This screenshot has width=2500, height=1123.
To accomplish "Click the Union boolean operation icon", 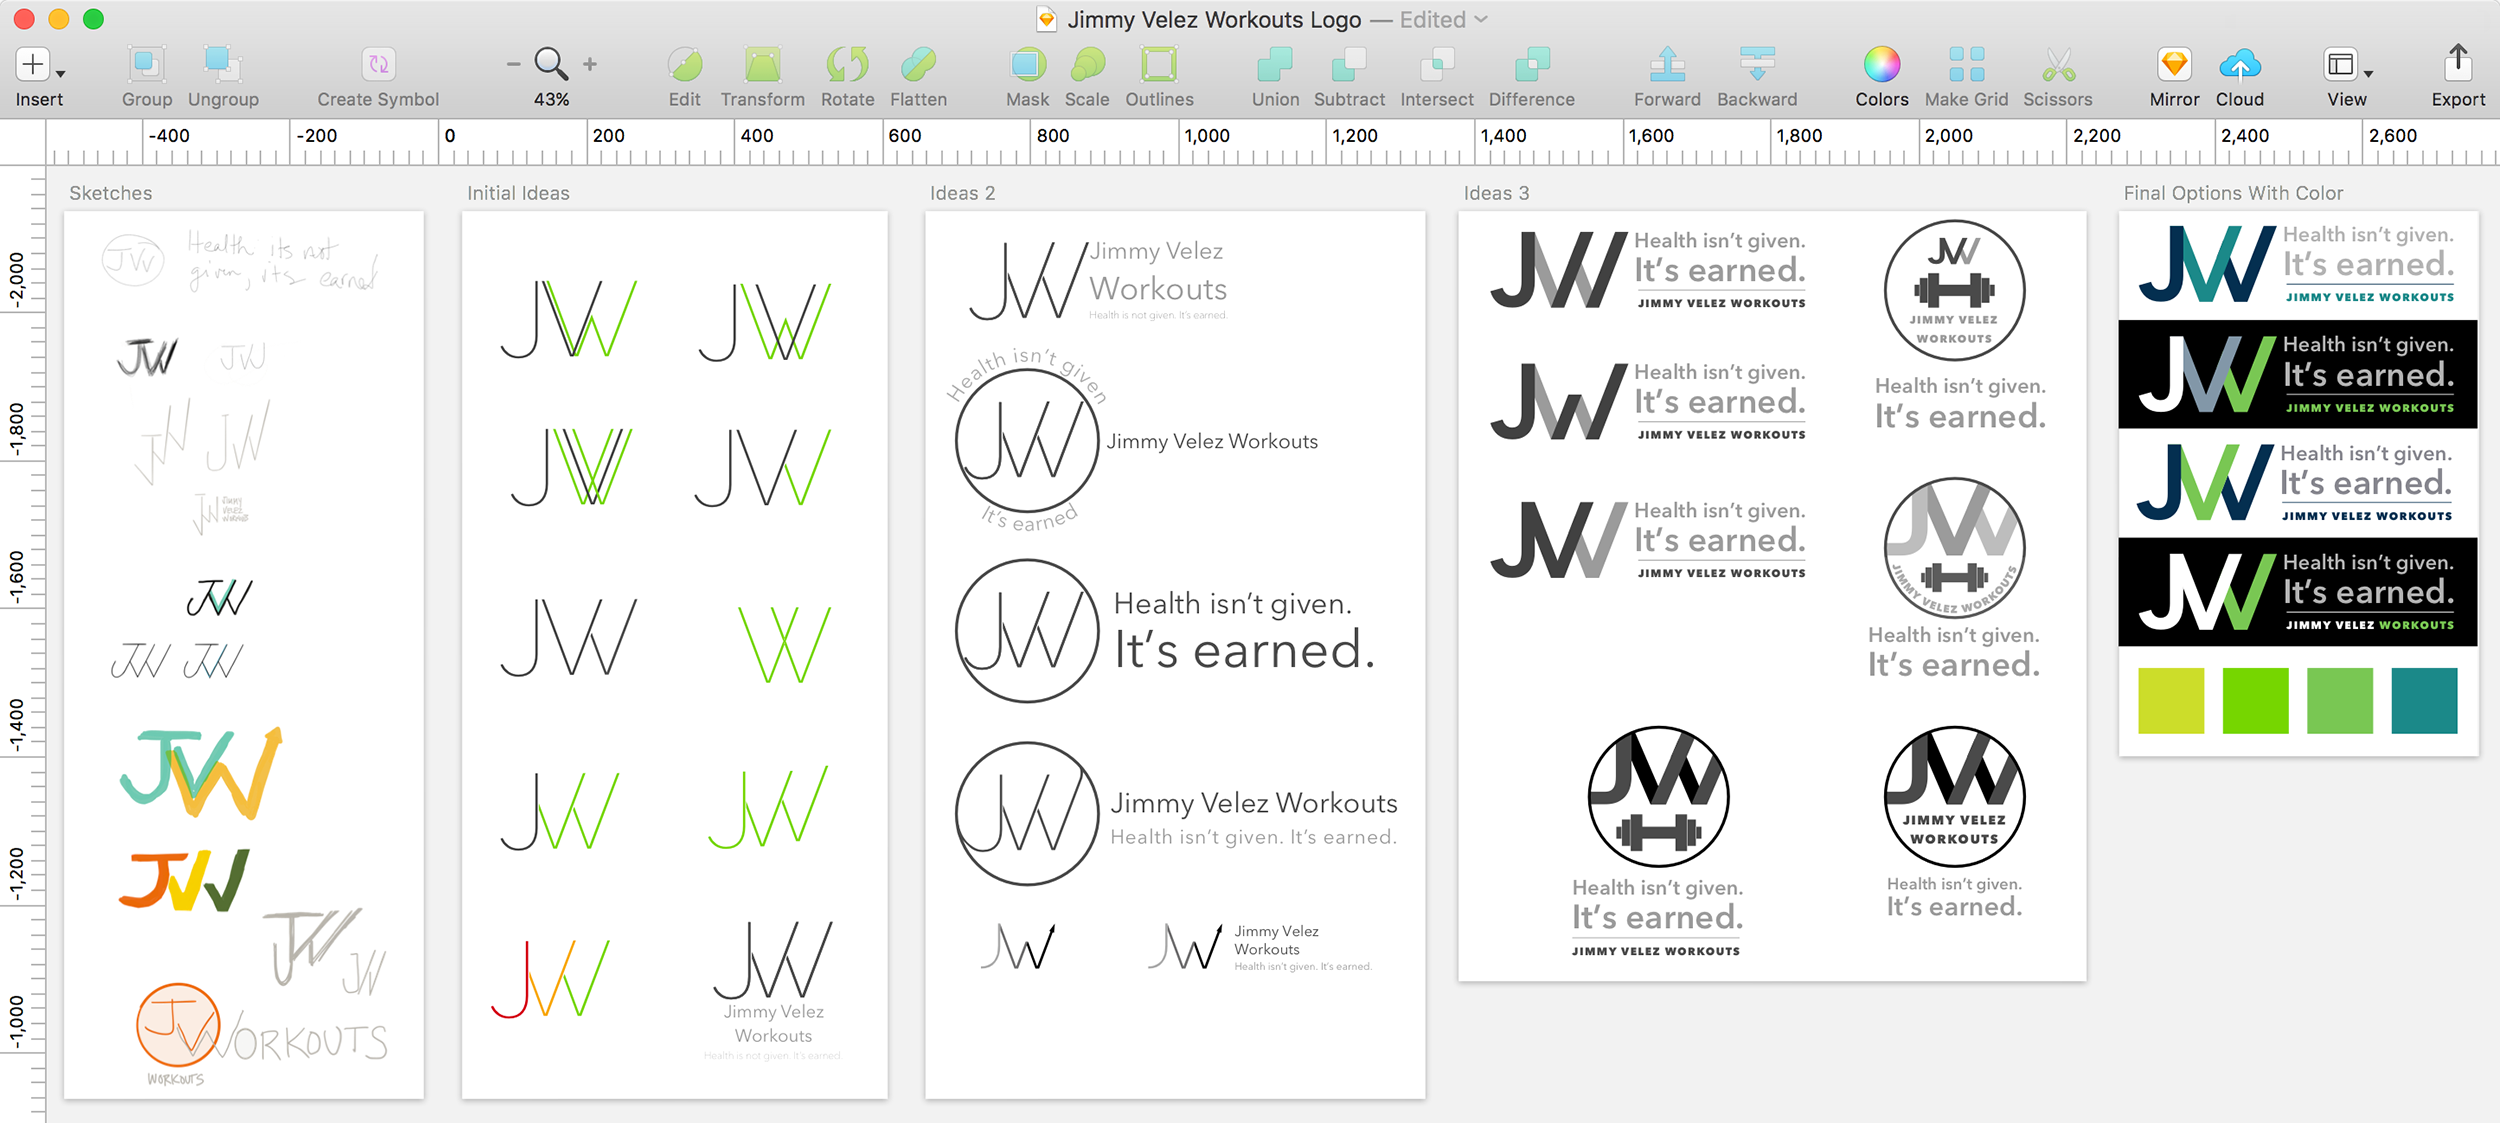I will tap(1275, 66).
